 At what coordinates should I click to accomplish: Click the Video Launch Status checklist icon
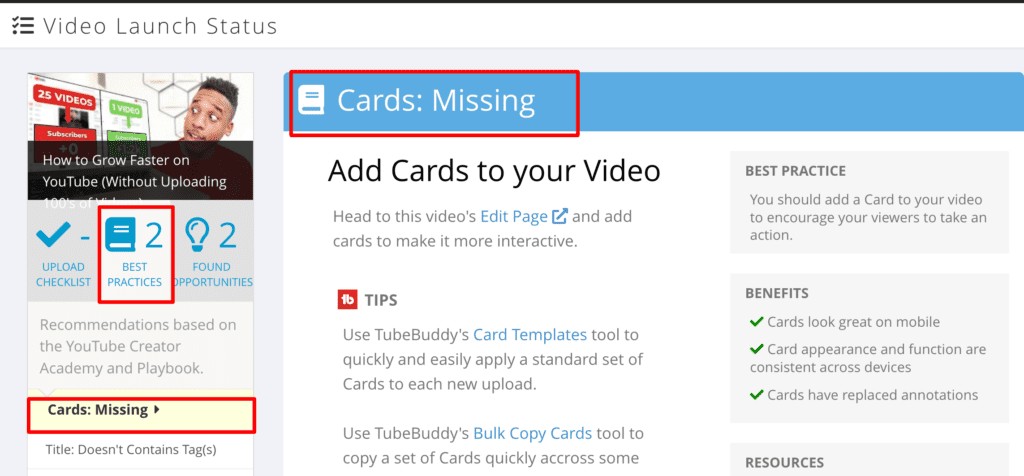(x=23, y=26)
